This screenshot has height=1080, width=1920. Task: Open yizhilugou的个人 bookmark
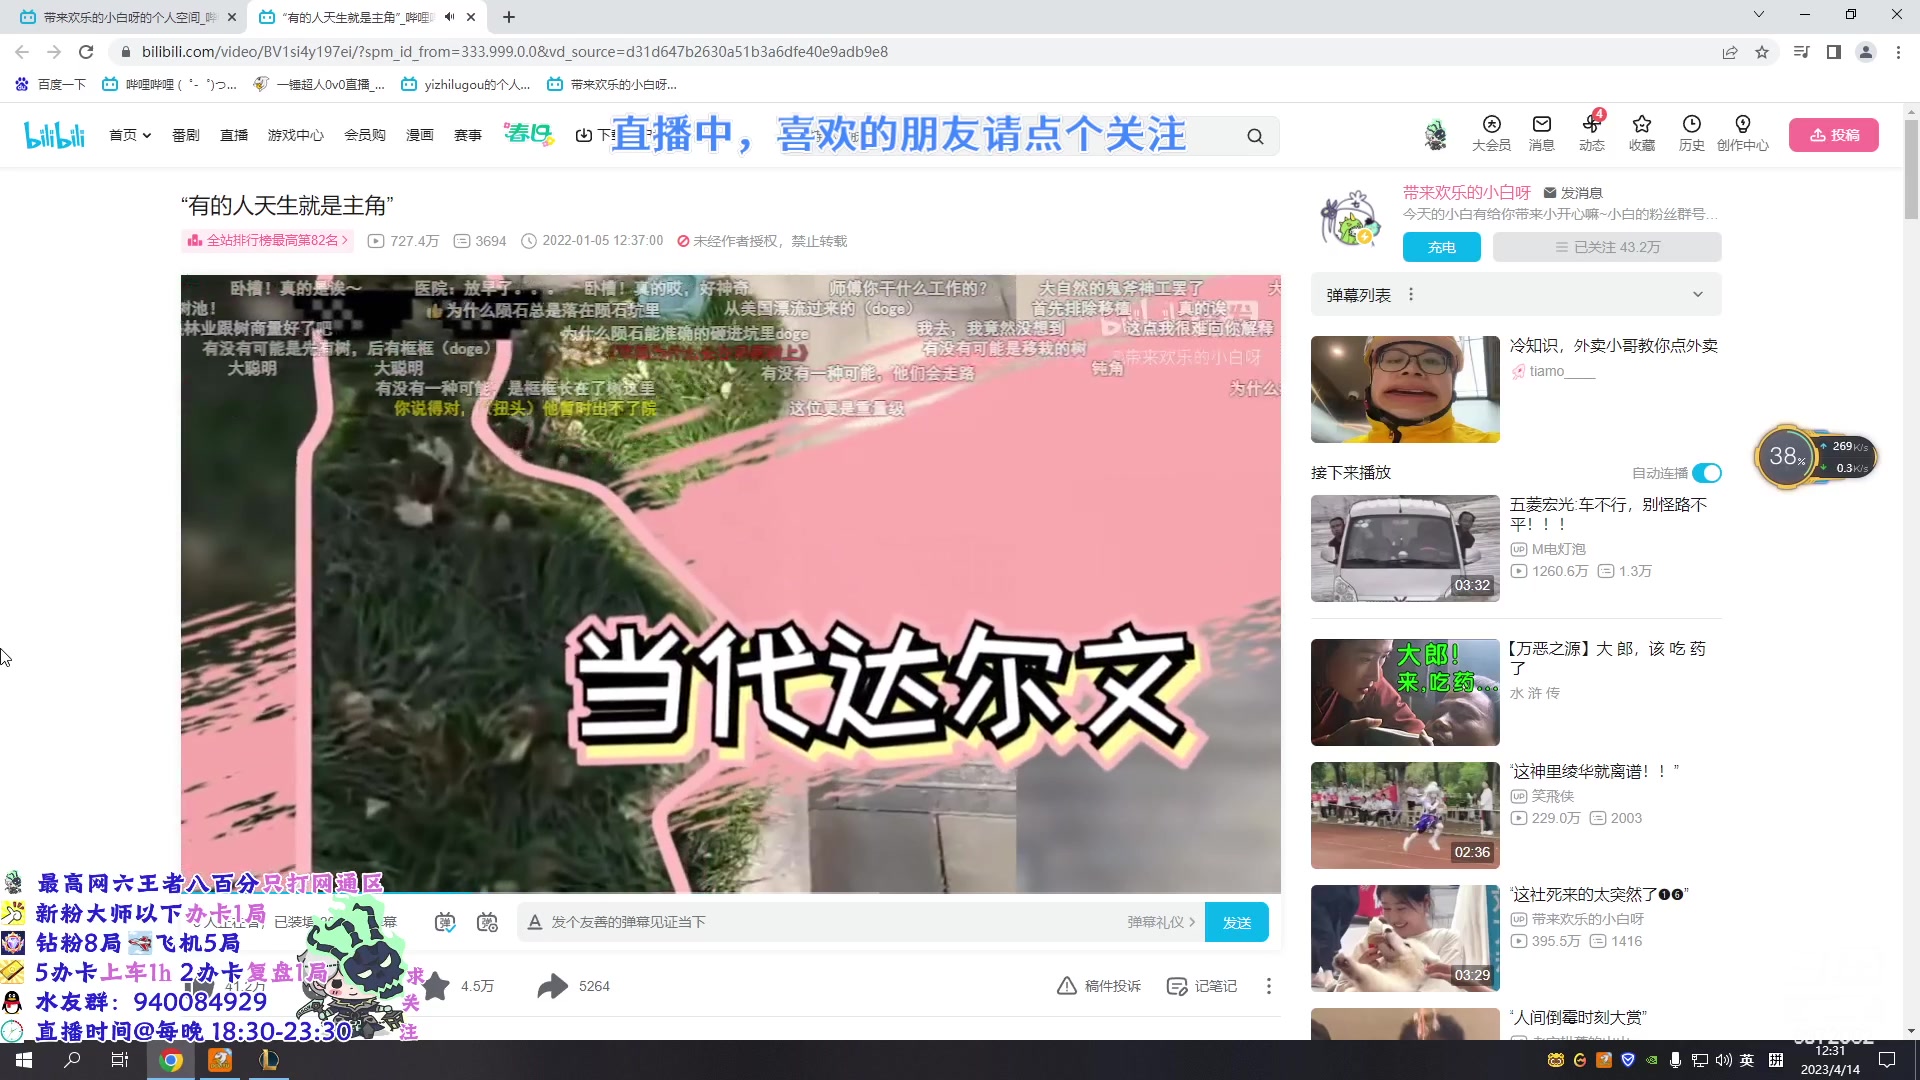tap(466, 85)
